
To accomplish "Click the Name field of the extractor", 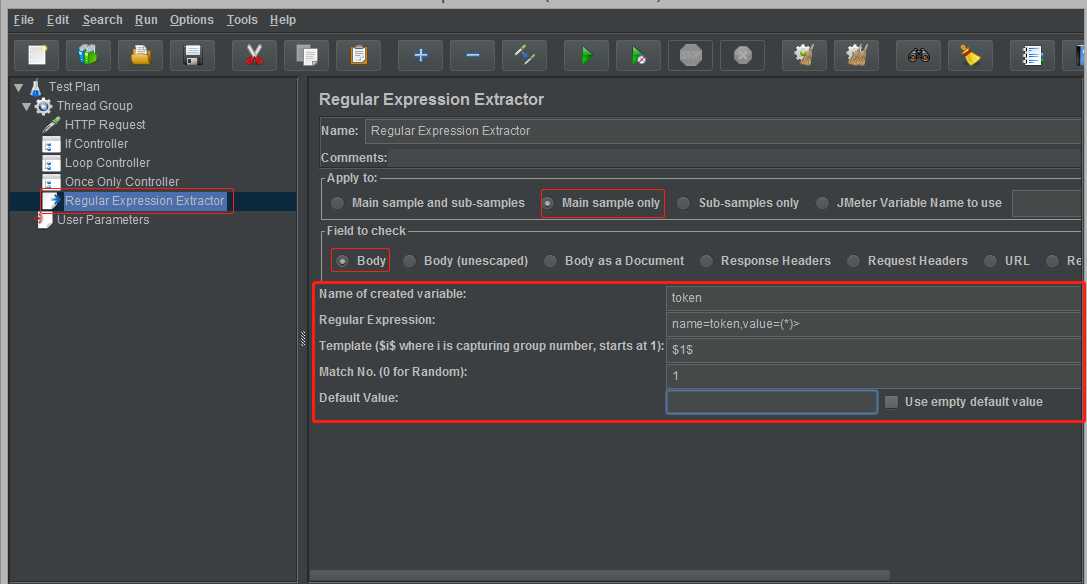I will pos(722,130).
